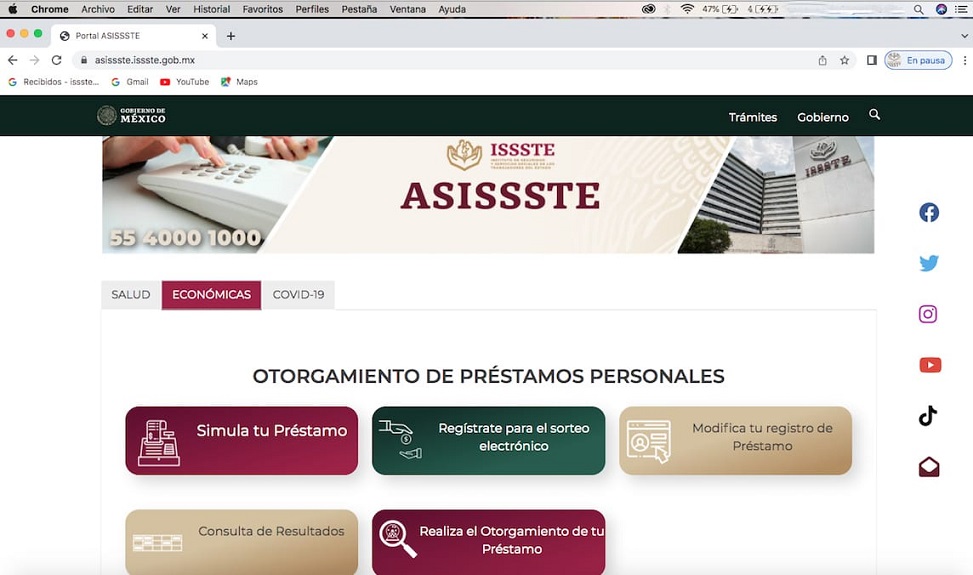Switch to the SALUD tab
The image size is (973, 575).
[x=131, y=295]
